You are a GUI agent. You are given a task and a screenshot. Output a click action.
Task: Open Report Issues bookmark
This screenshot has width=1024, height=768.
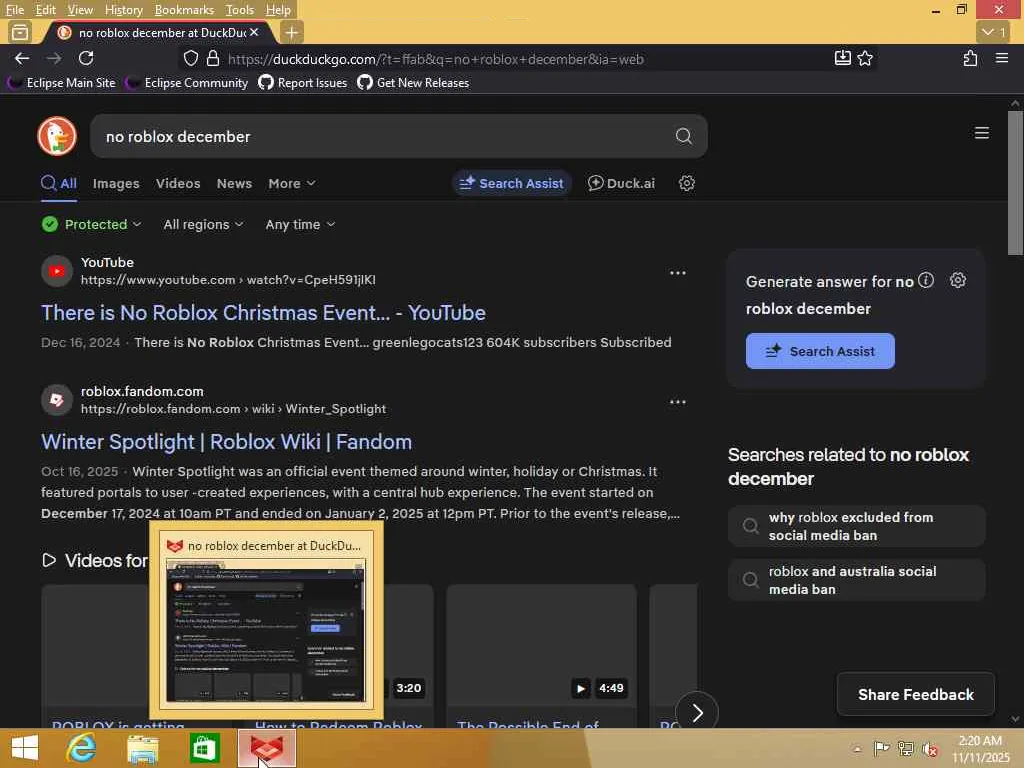[302, 83]
